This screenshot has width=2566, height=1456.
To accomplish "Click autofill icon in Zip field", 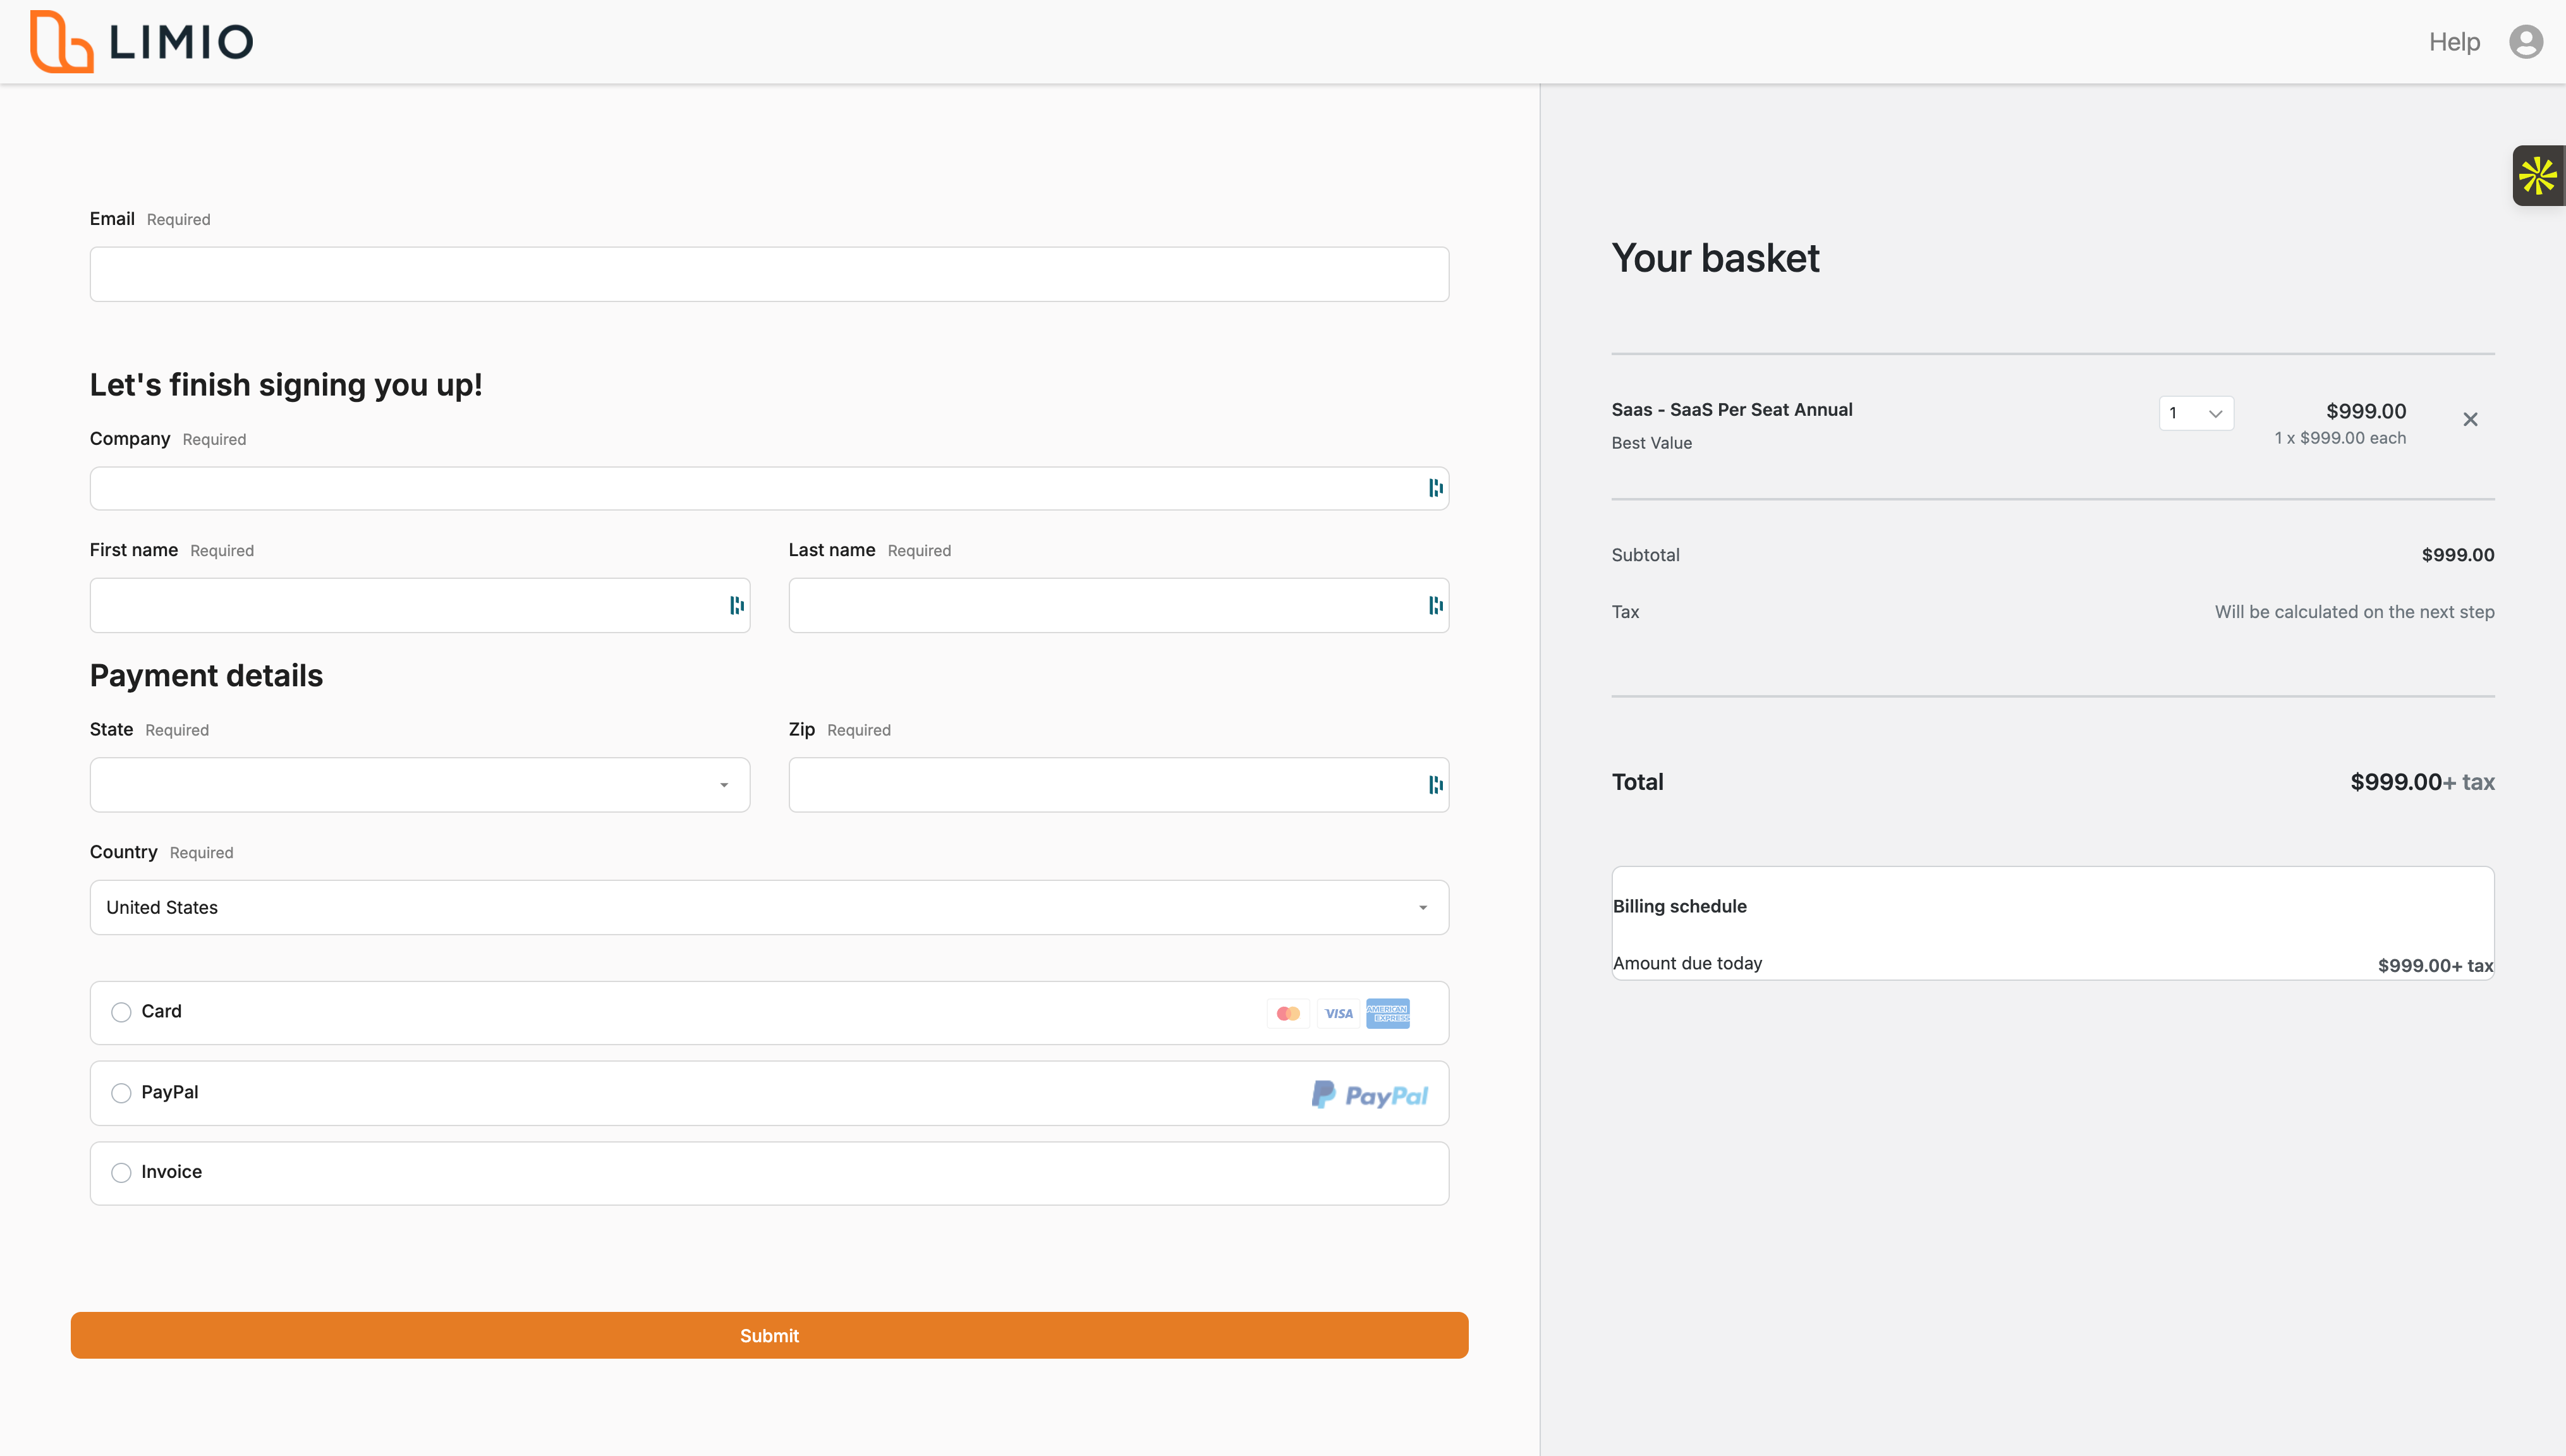I will pos(1436,785).
